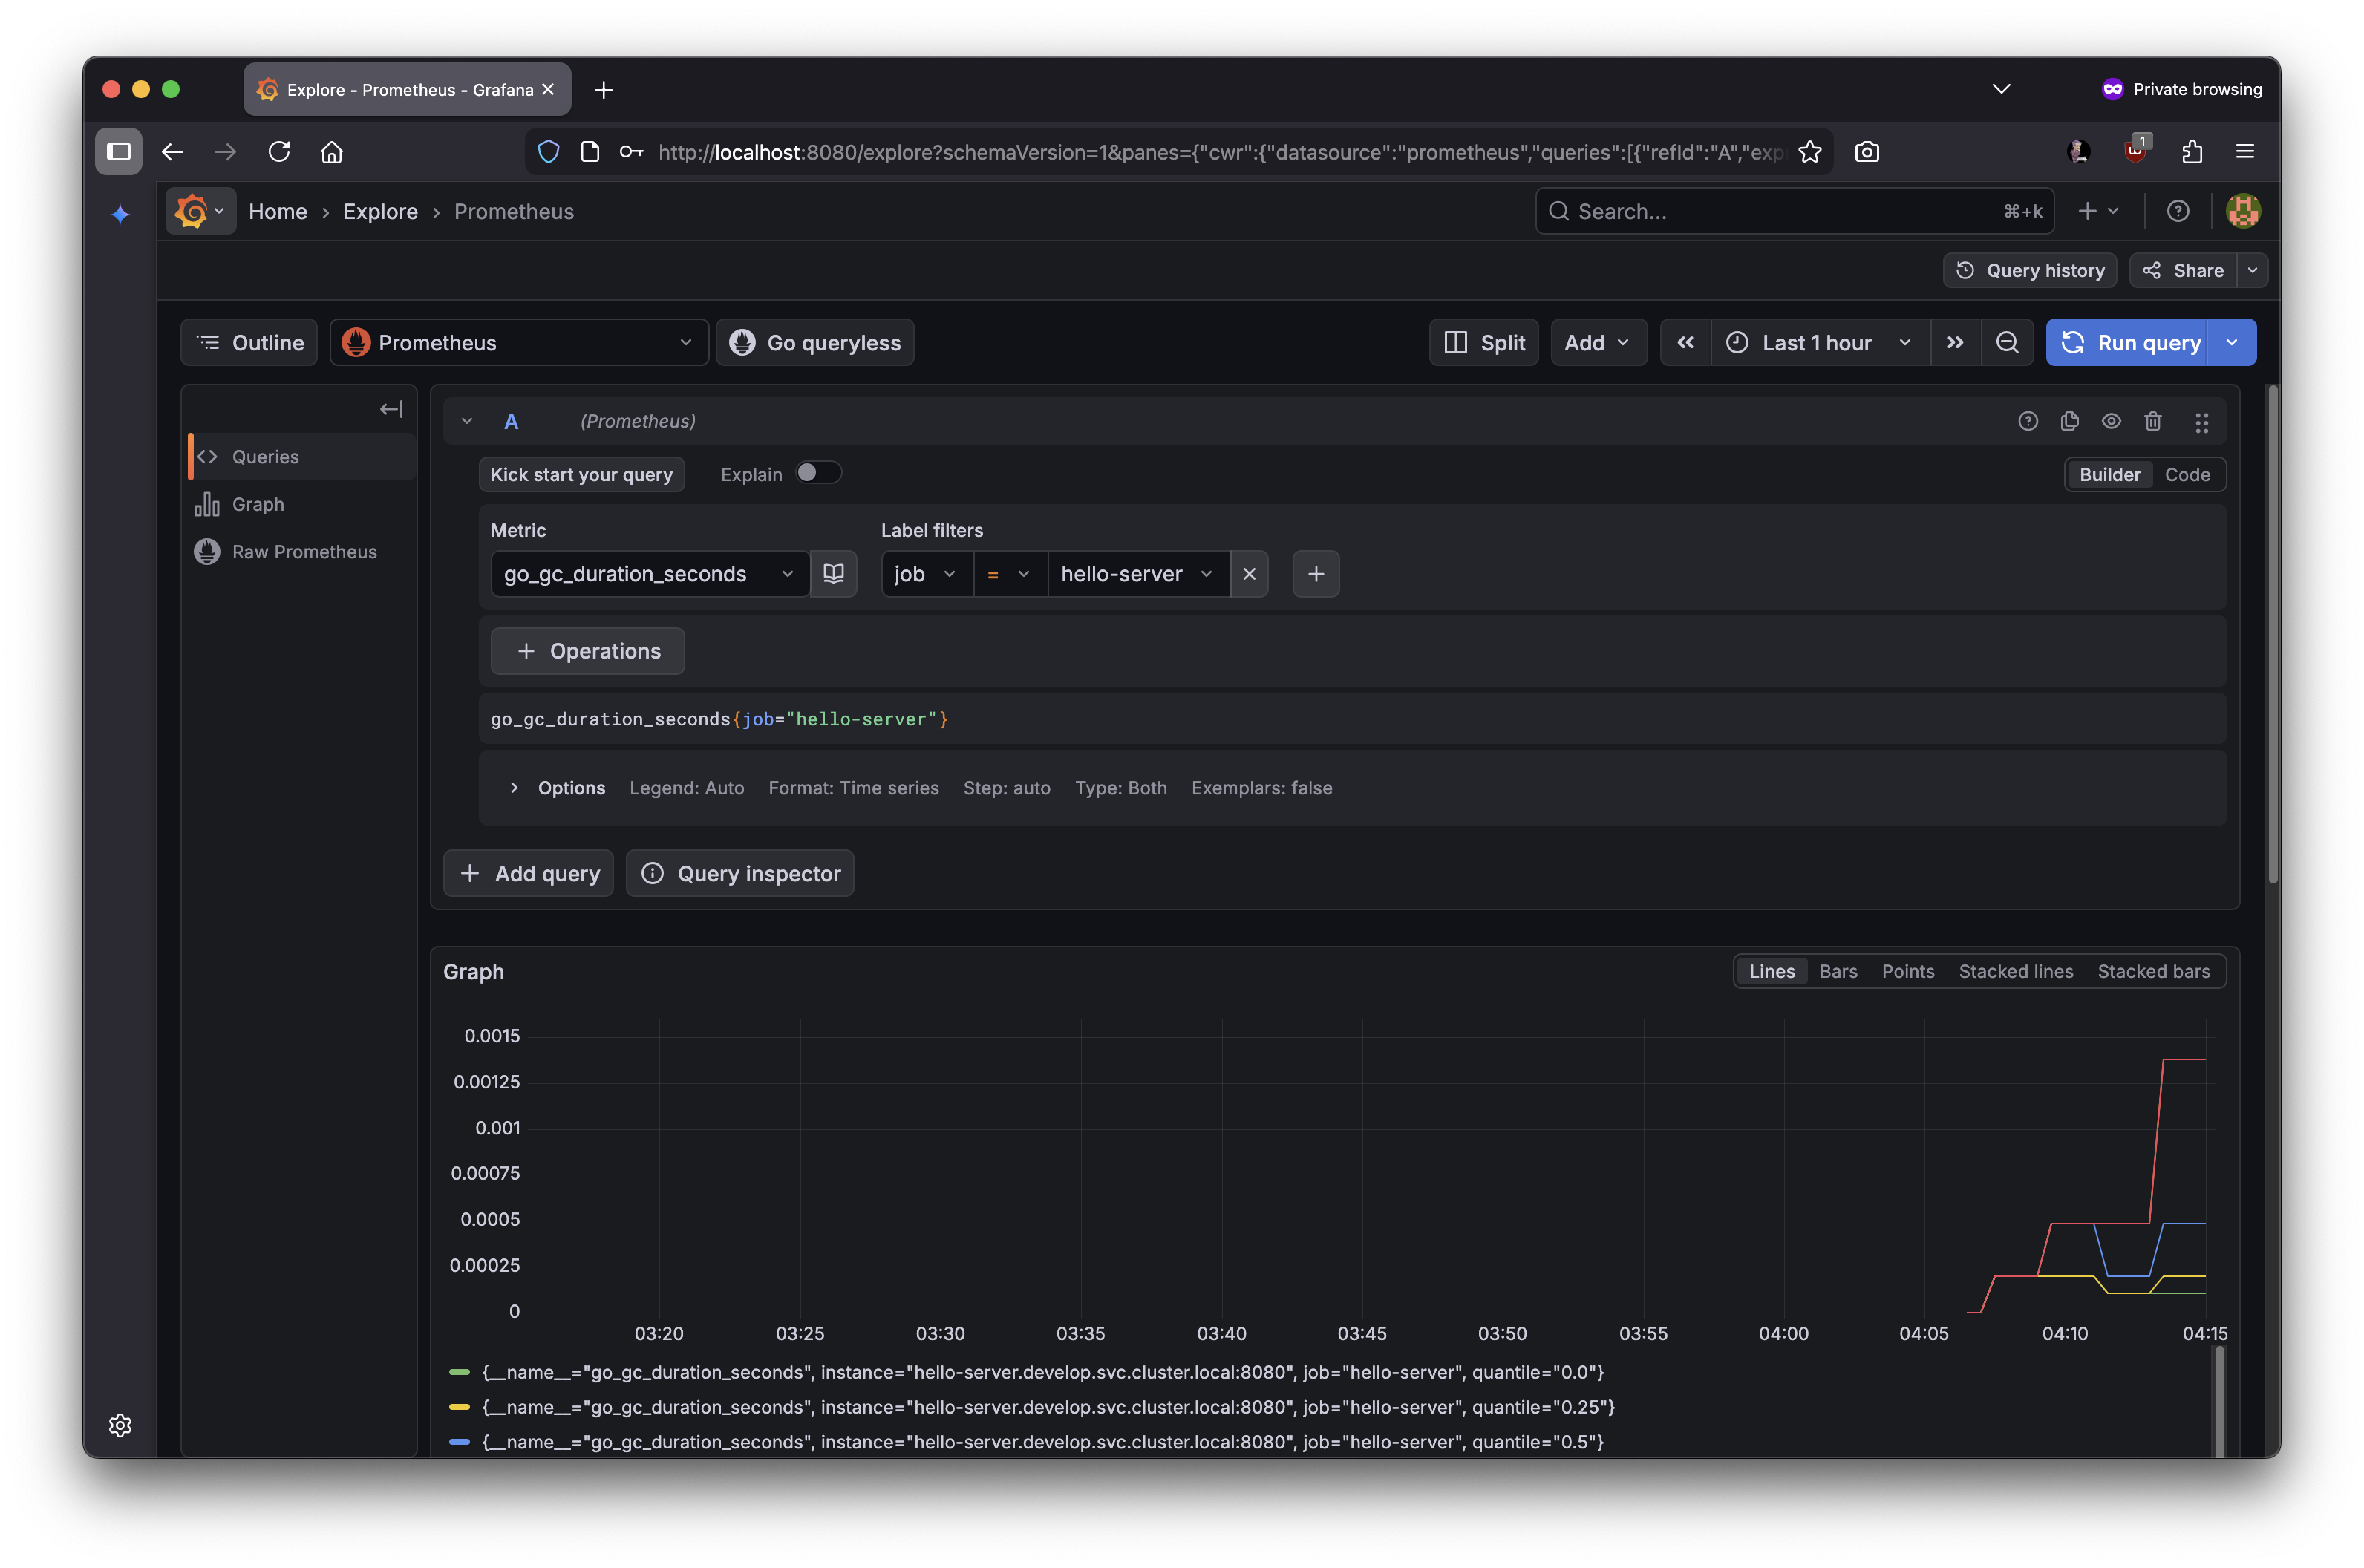Delete query A with trash icon
2364x1568 pixels.
(x=2152, y=421)
